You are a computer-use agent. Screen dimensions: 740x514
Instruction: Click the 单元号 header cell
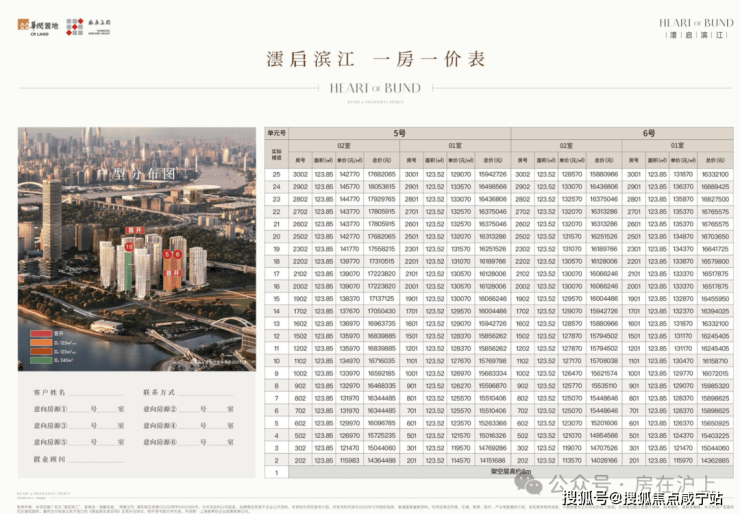click(276, 133)
